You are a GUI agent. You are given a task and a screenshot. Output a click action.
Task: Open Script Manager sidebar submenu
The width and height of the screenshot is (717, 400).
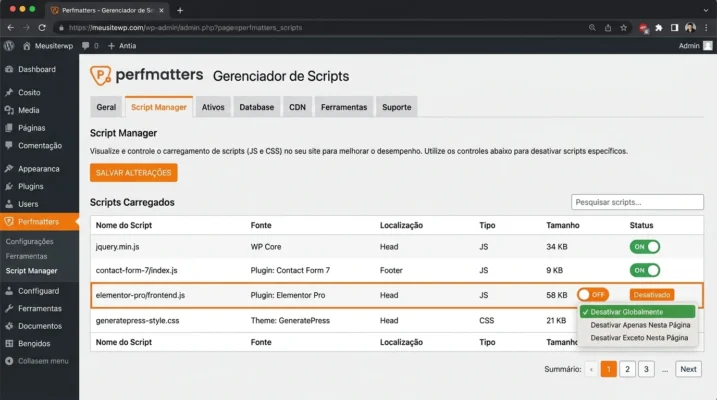(x=32, y=271)
